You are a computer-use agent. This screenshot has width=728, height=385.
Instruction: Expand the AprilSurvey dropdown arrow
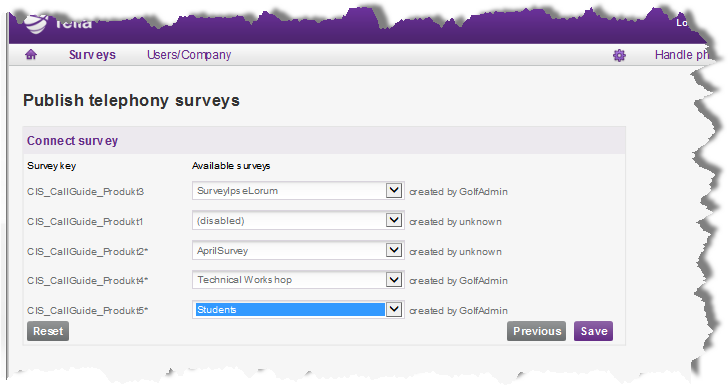tap(394, 250)
